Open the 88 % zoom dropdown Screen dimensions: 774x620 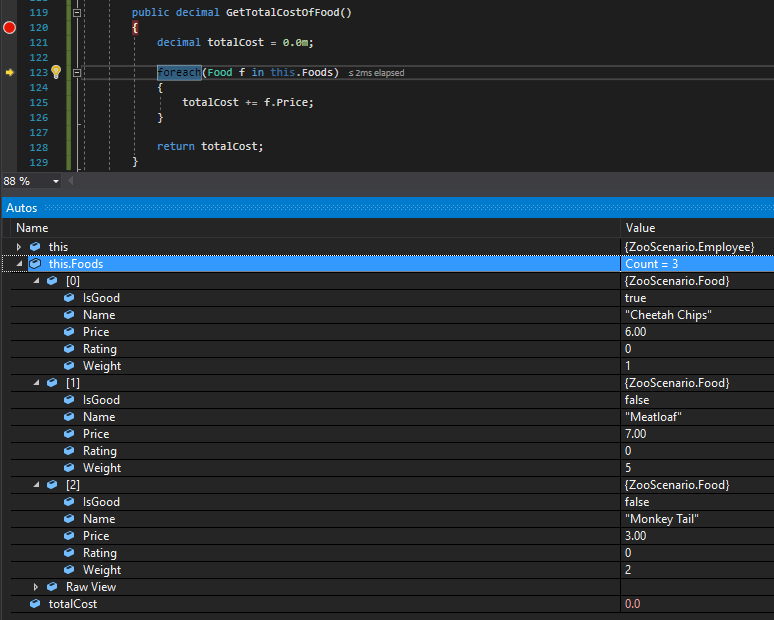click(x=55, y=181)
